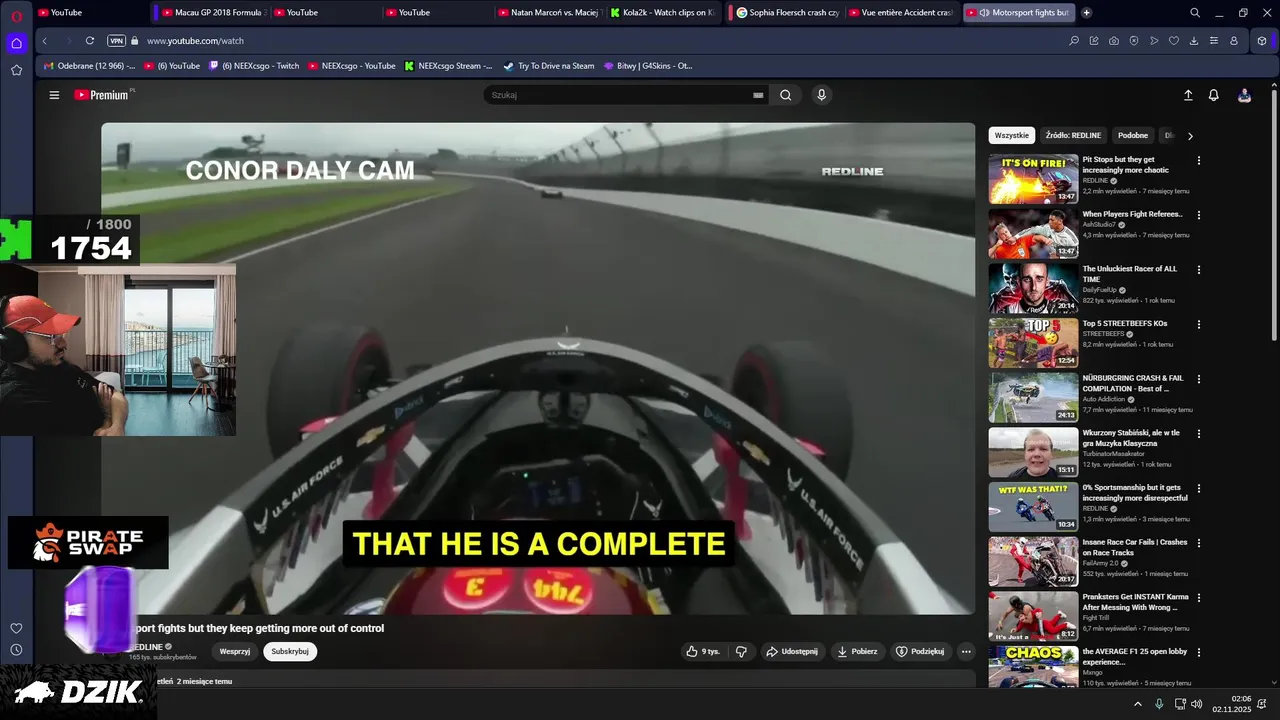
Task: Open the Easy Setup sliders icon
Action: 1214,41
